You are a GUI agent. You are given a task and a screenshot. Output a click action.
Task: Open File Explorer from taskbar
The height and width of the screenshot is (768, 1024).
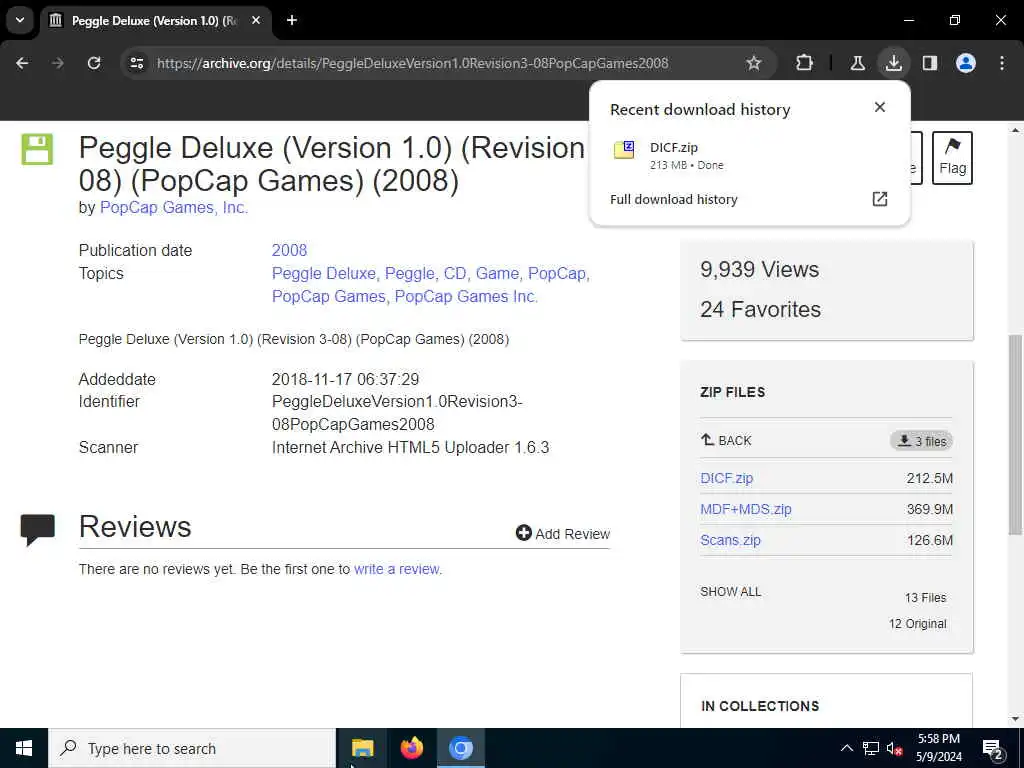pyautogui.click(x=362, y=748)
